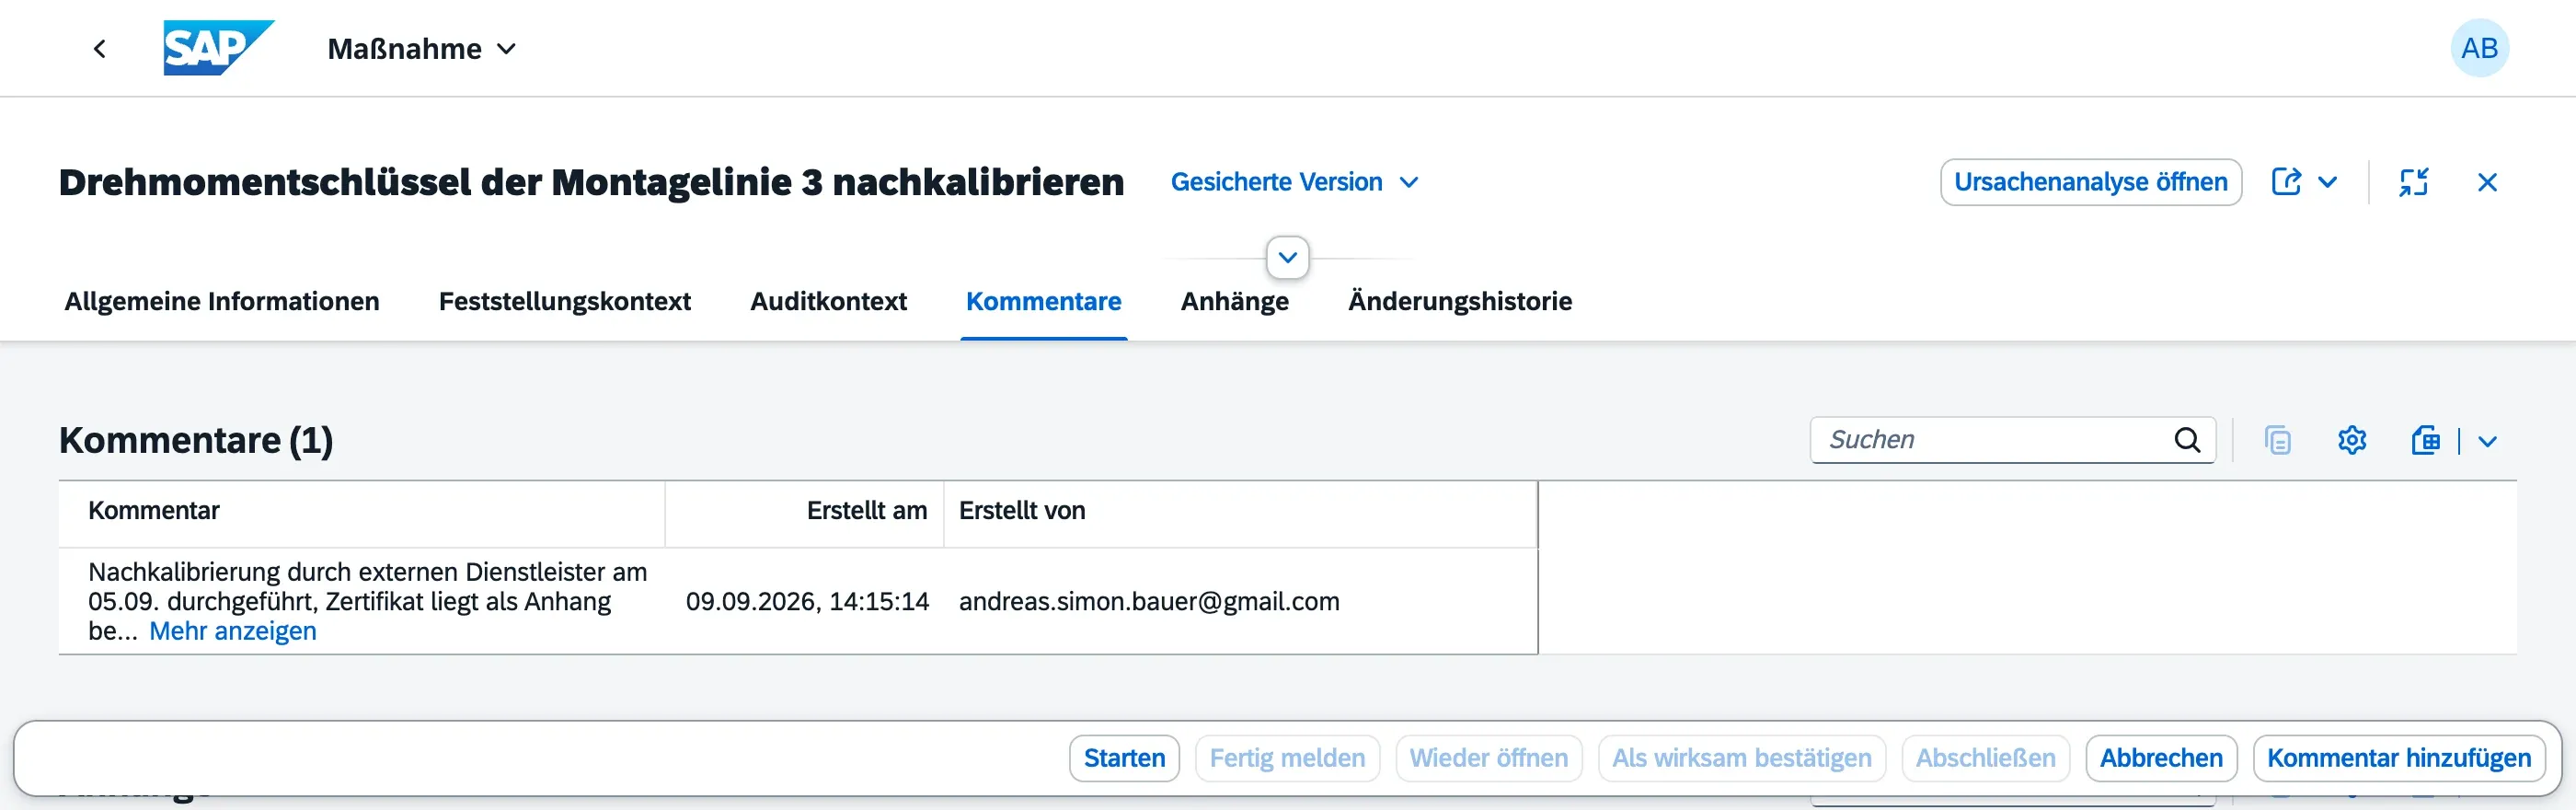The width and height of the screenshot is (2576, 810).
Task: Open the Maßnahme menu dropdown
Action: point(421,48)
